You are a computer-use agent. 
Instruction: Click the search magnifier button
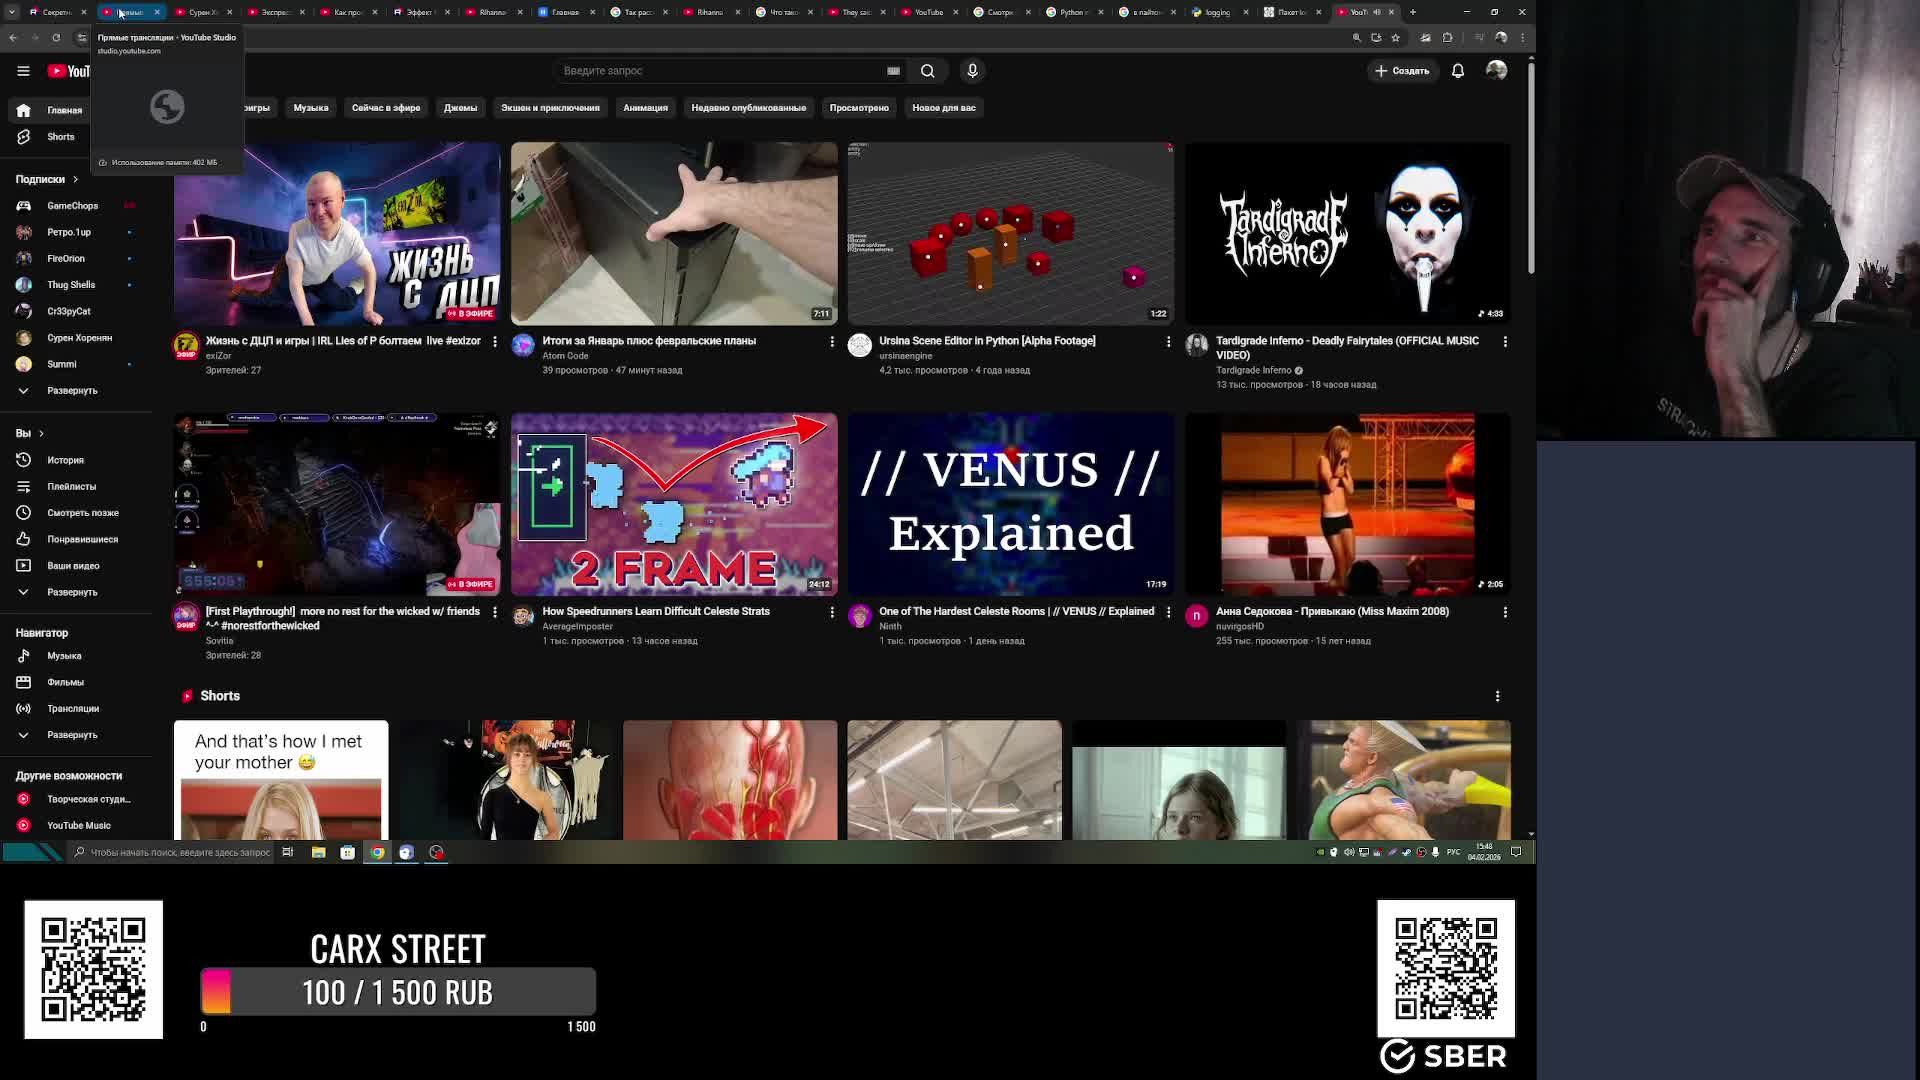pos(927,71)
